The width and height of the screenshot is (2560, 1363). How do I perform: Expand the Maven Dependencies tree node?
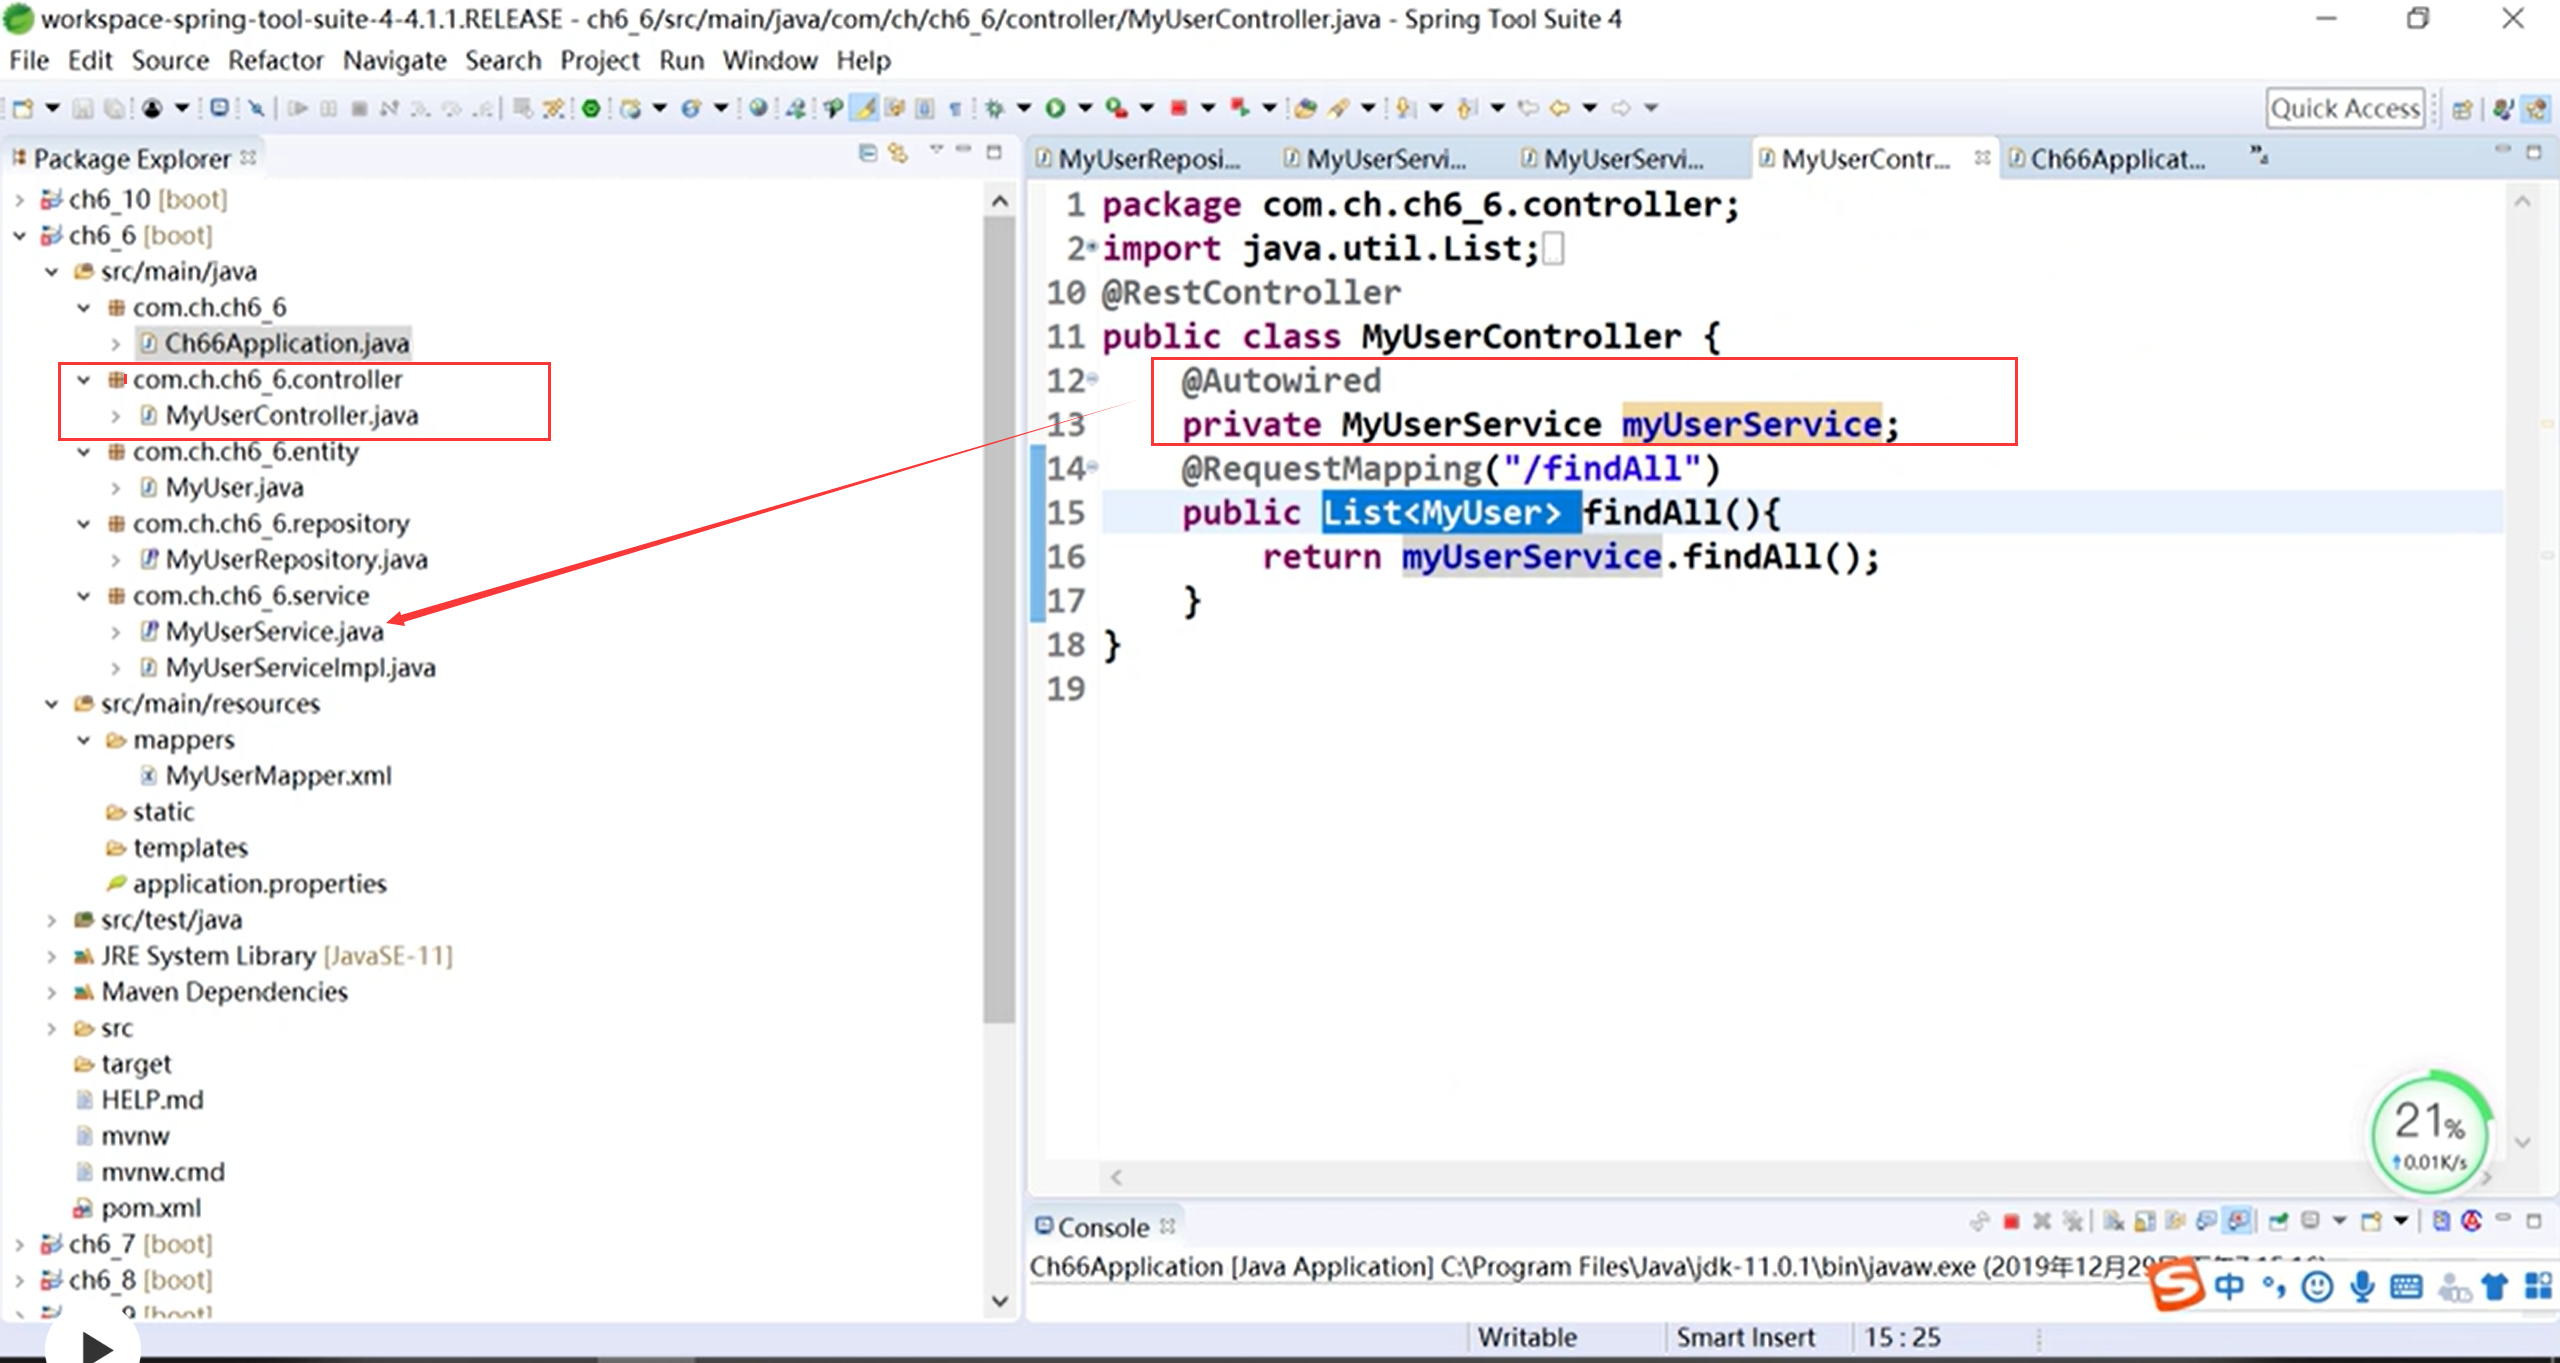[x=52, y=992]
